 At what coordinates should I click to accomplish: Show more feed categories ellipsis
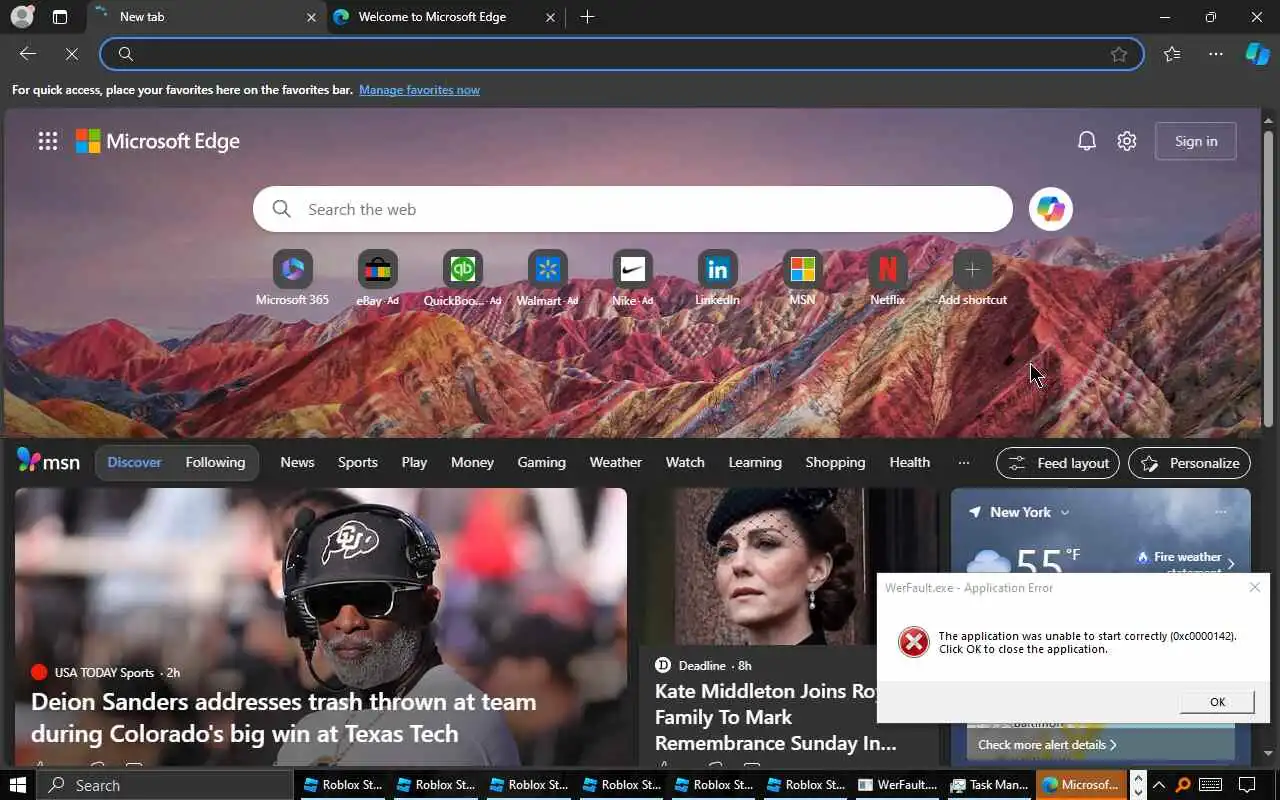pos(963,462)
